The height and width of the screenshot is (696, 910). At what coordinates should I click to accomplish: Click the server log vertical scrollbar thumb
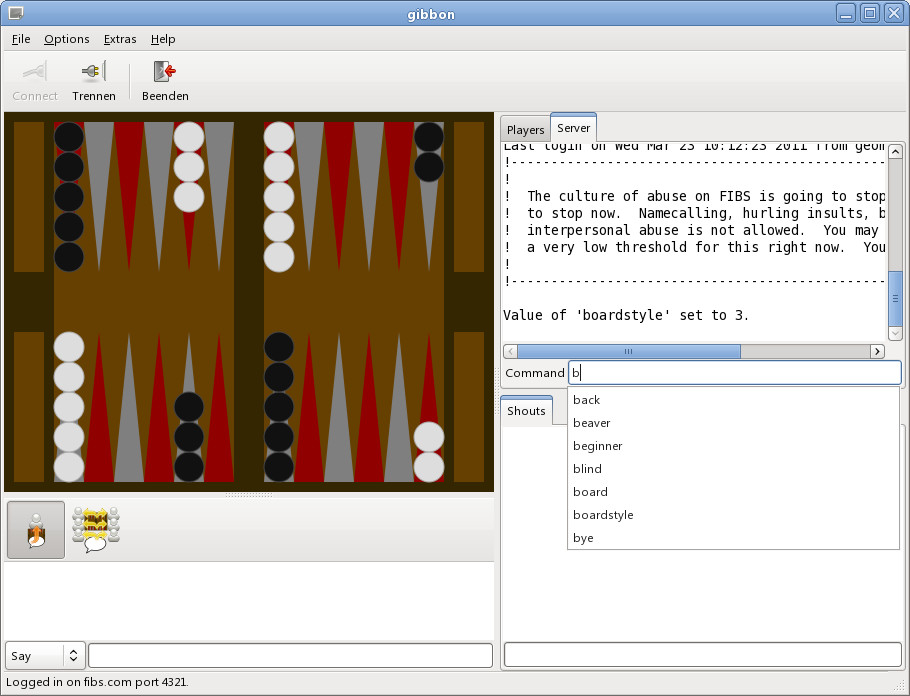(x=895, y=298)
